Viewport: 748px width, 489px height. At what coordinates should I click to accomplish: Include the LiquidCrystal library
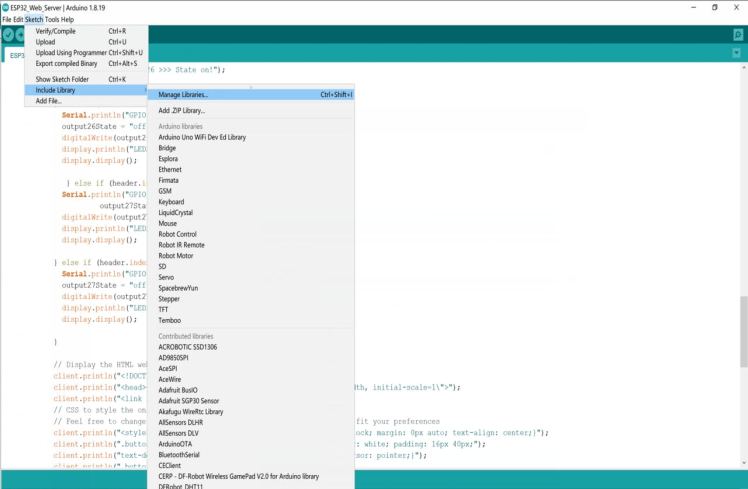[x=175, y=213]
